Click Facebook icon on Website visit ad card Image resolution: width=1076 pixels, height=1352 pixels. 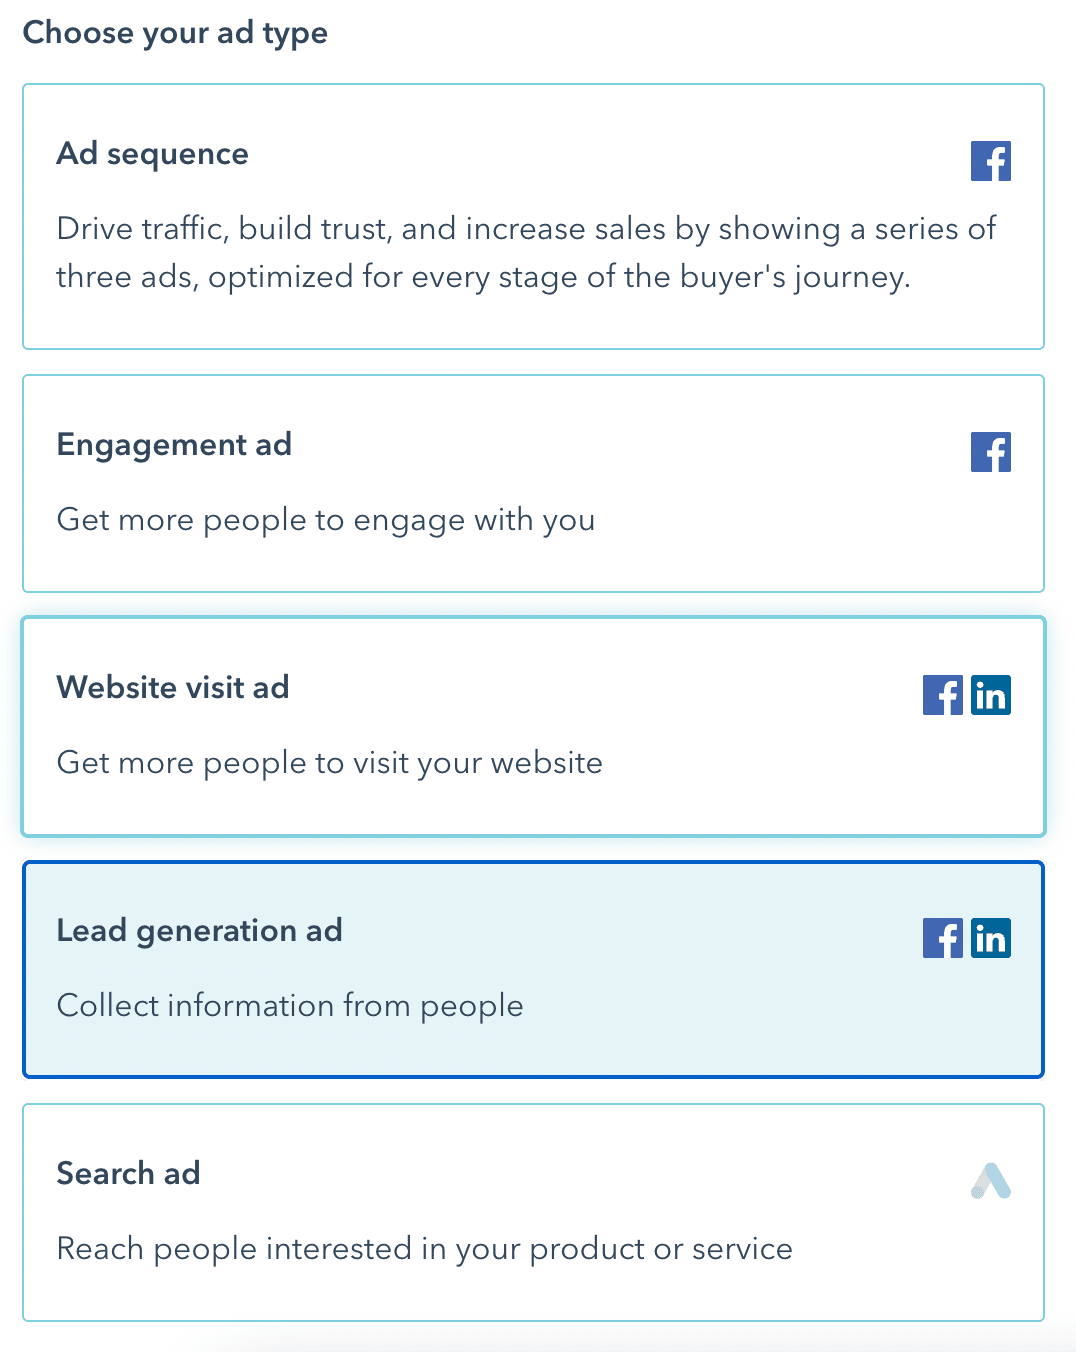click(x=942, y=695)
